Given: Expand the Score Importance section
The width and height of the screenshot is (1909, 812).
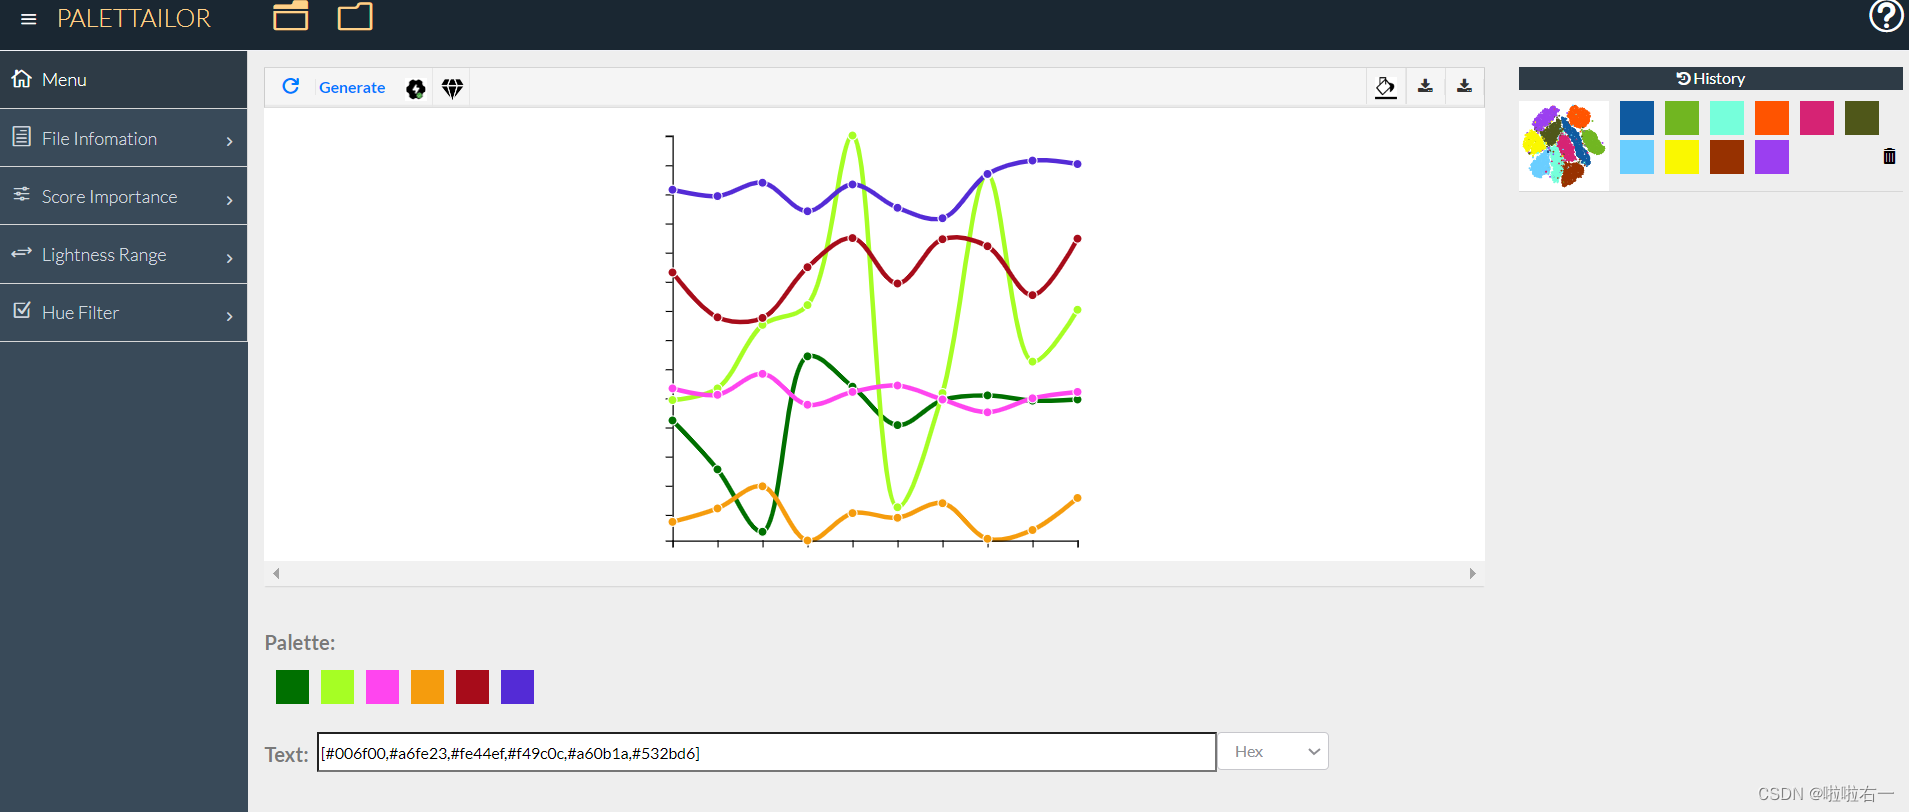Looking at the screenshot, I should point(123,196).
